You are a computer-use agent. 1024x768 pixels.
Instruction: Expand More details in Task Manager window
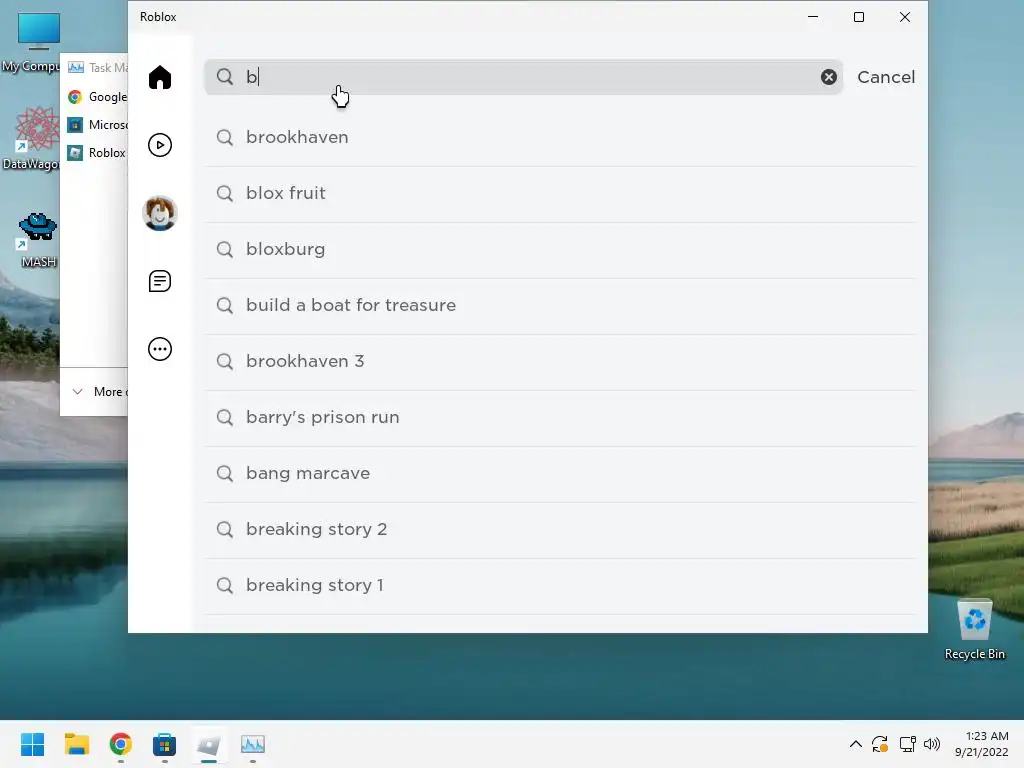[x=98, y=392]
